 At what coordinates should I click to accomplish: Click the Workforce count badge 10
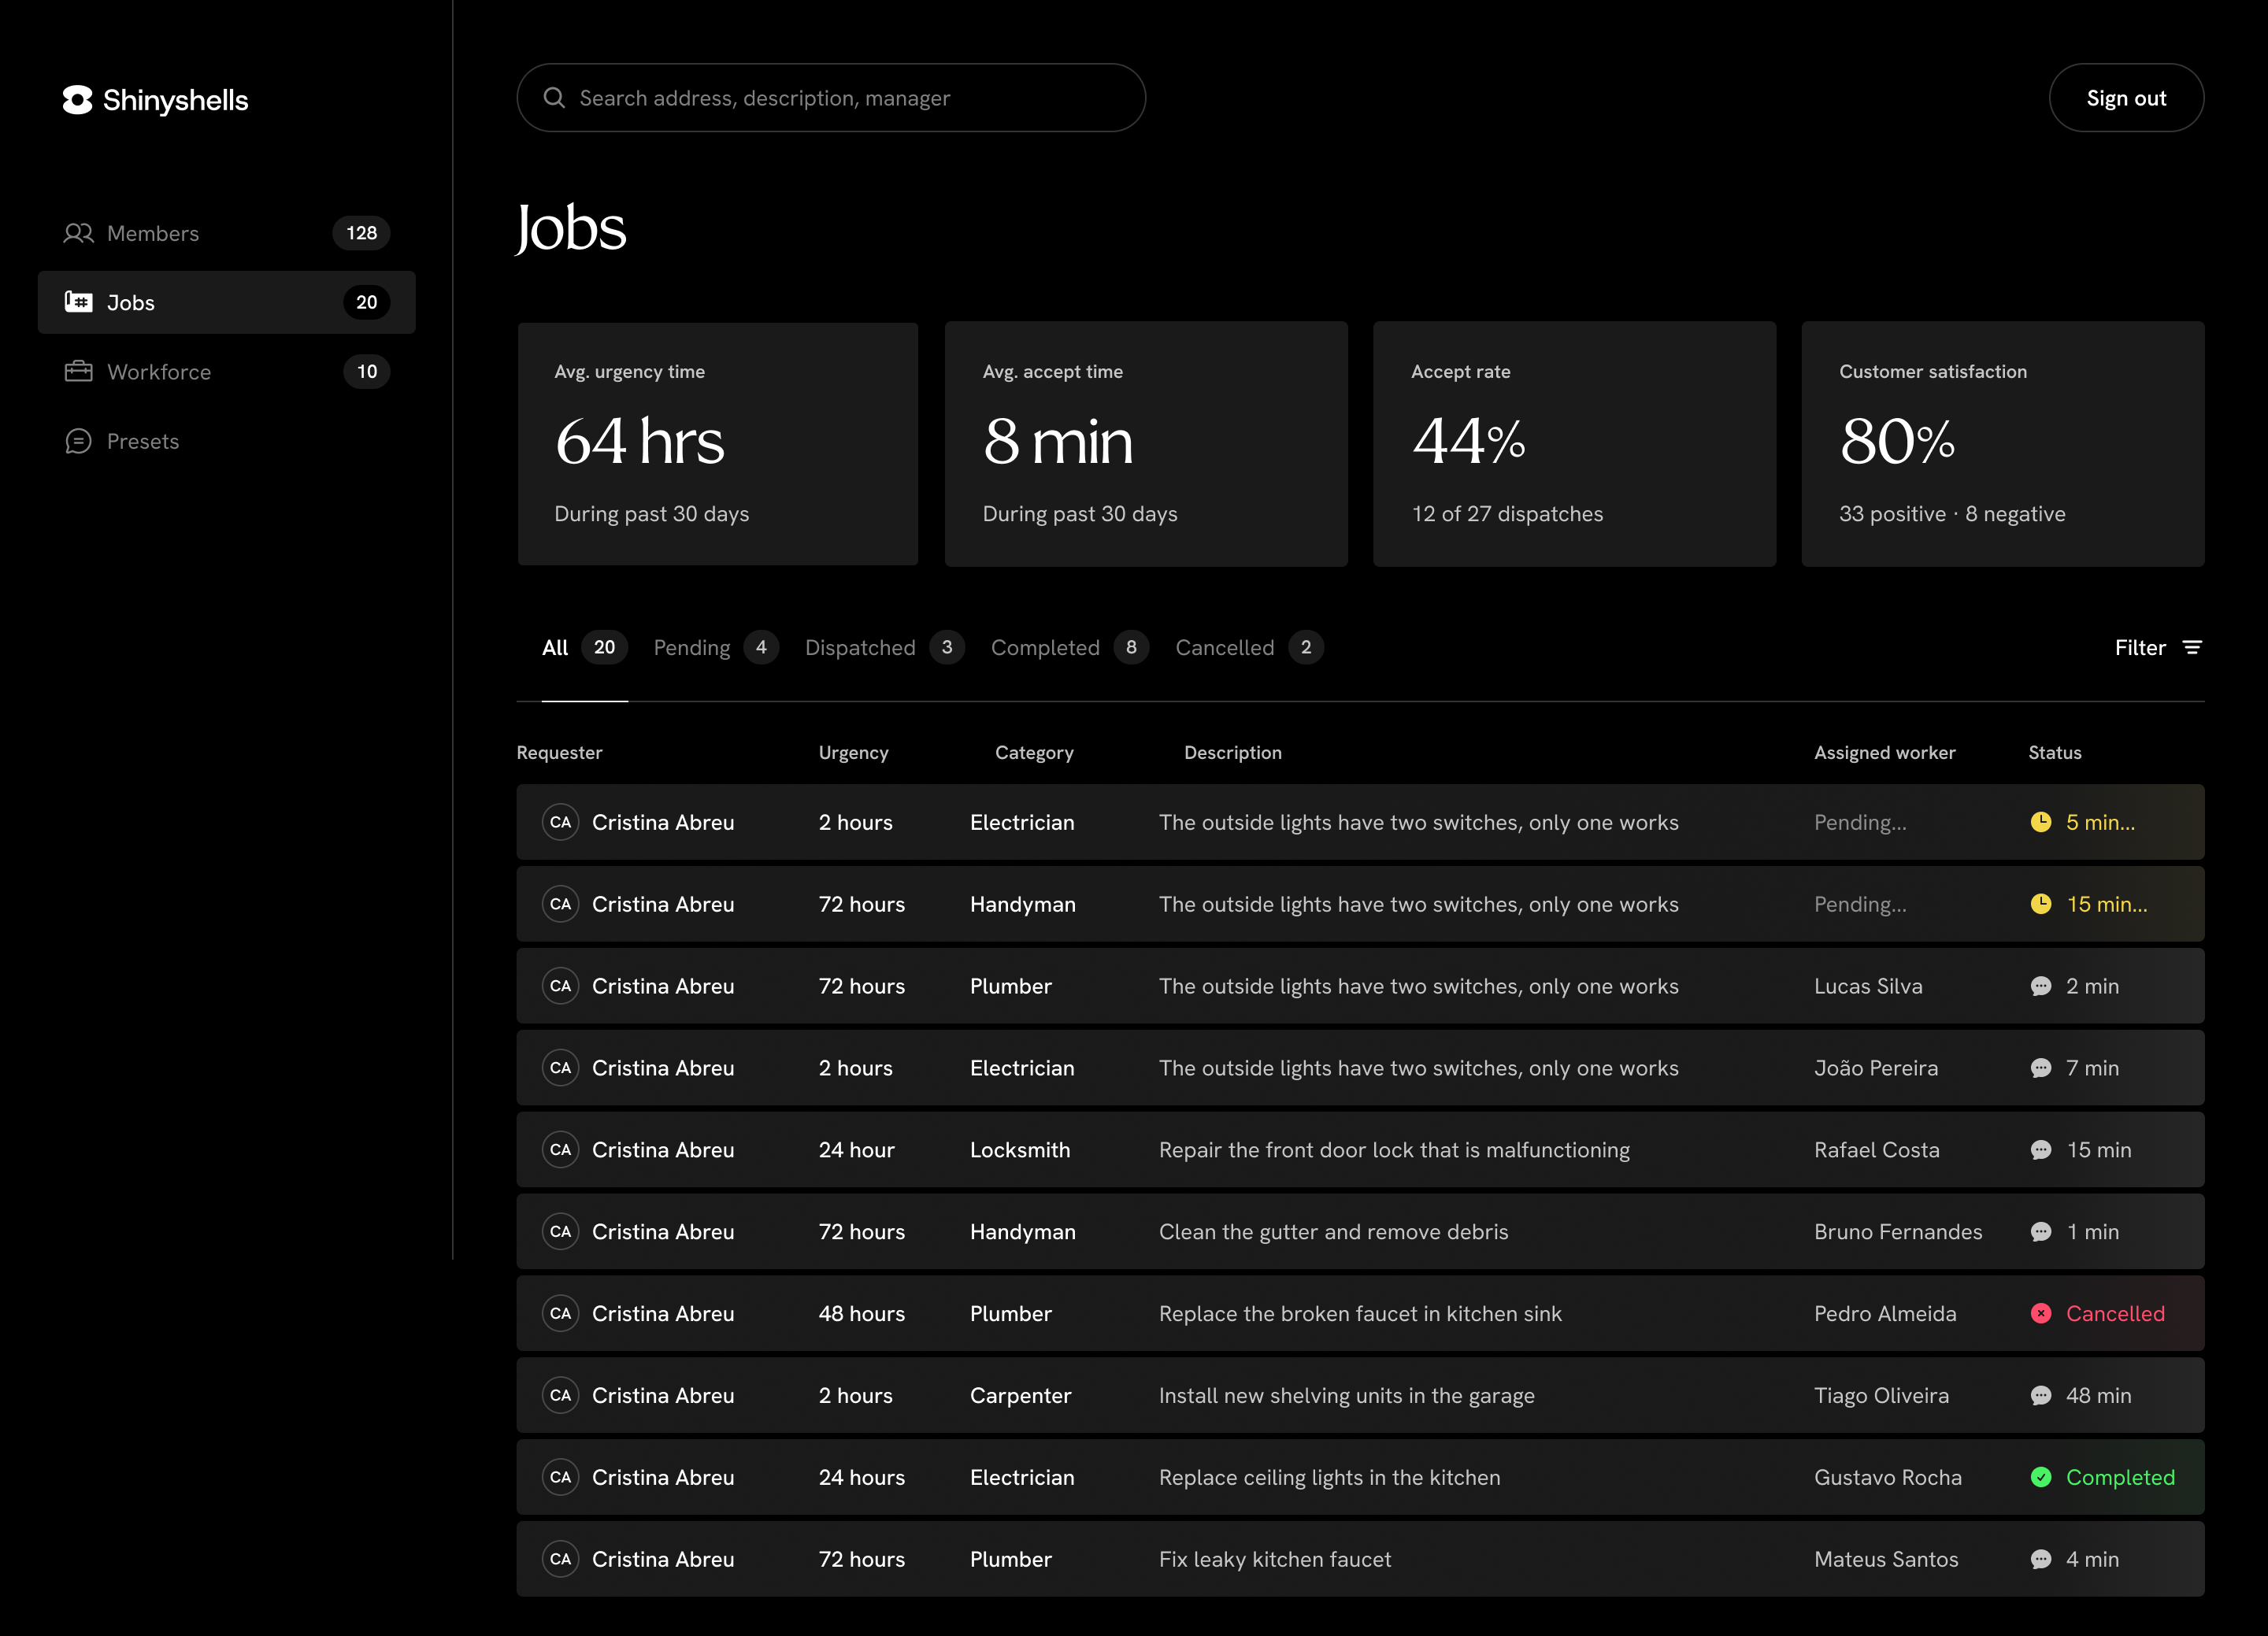pos(367,372)
